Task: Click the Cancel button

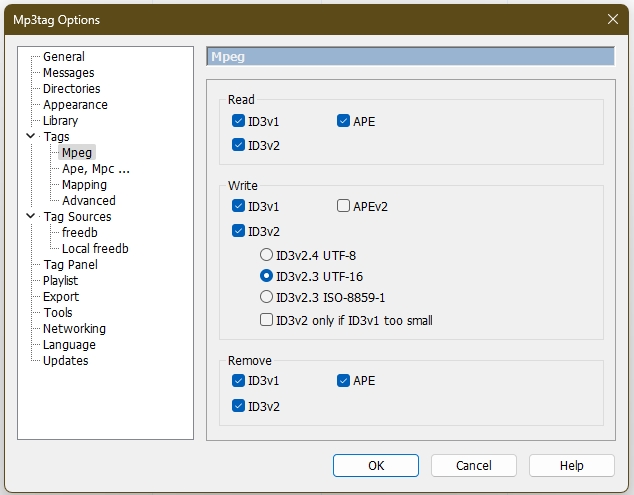Action: pyautogui.click(x=473, y=465)
